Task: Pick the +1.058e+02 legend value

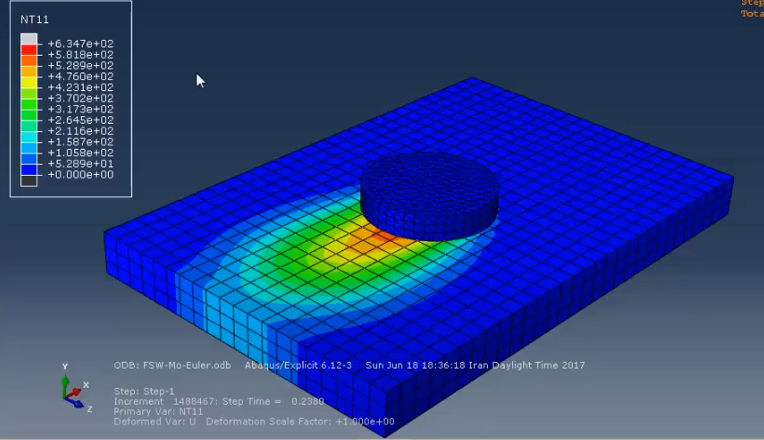Action: (x=80, y=153)
